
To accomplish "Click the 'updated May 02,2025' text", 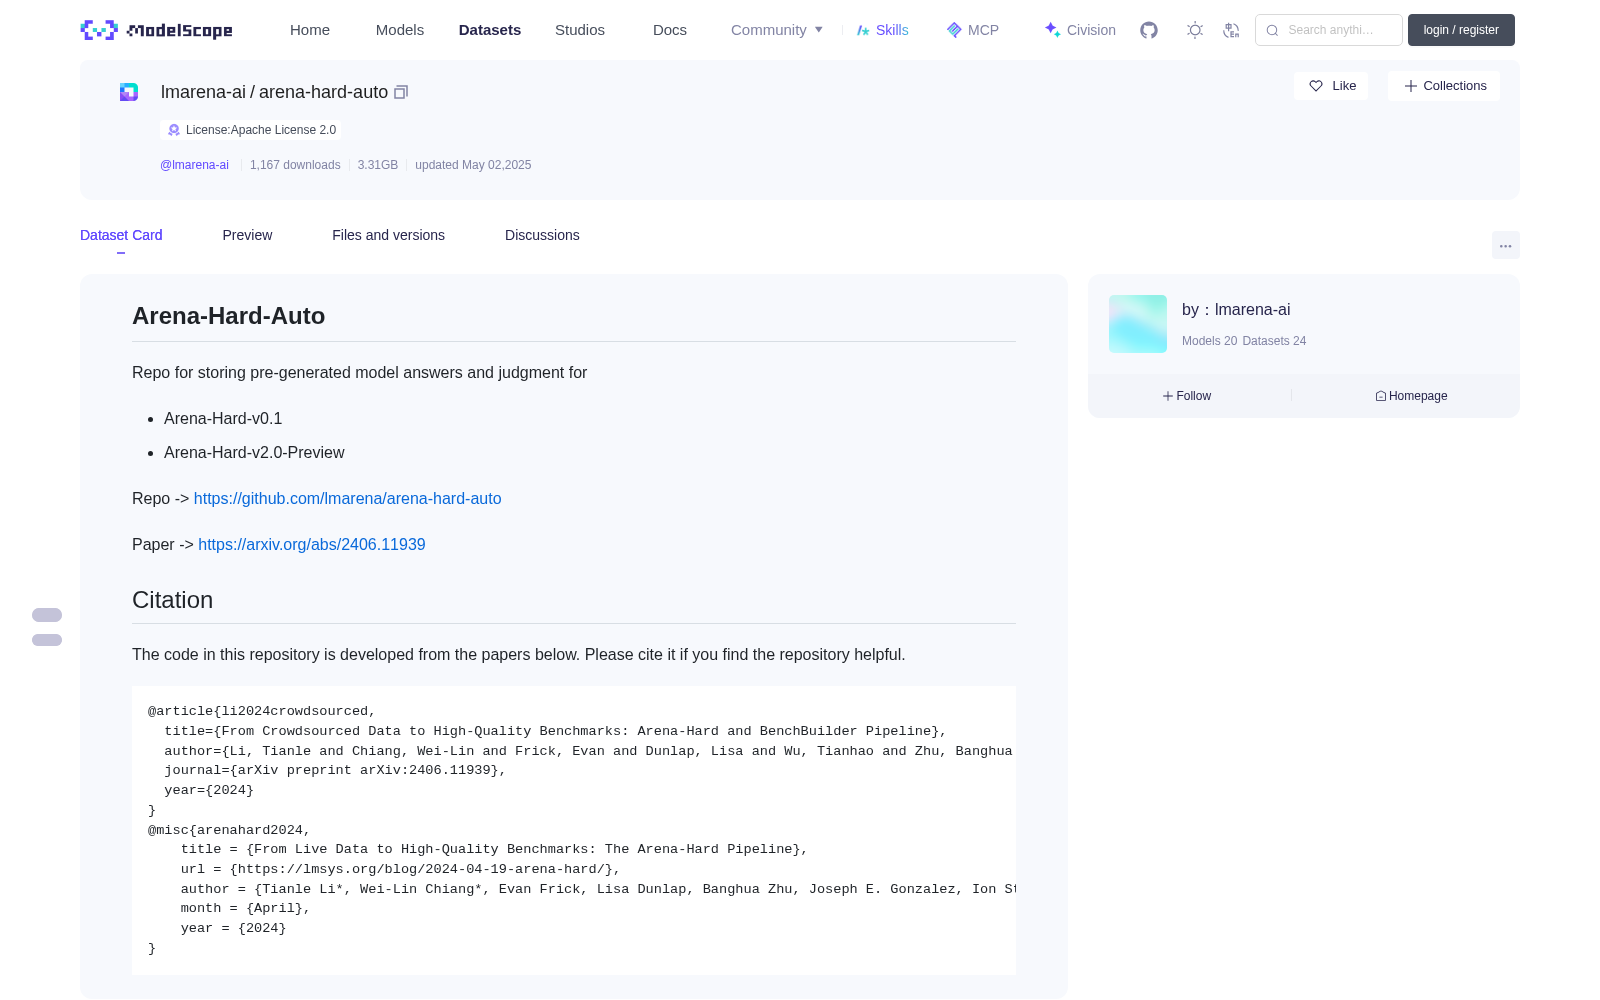I will 473,165.
